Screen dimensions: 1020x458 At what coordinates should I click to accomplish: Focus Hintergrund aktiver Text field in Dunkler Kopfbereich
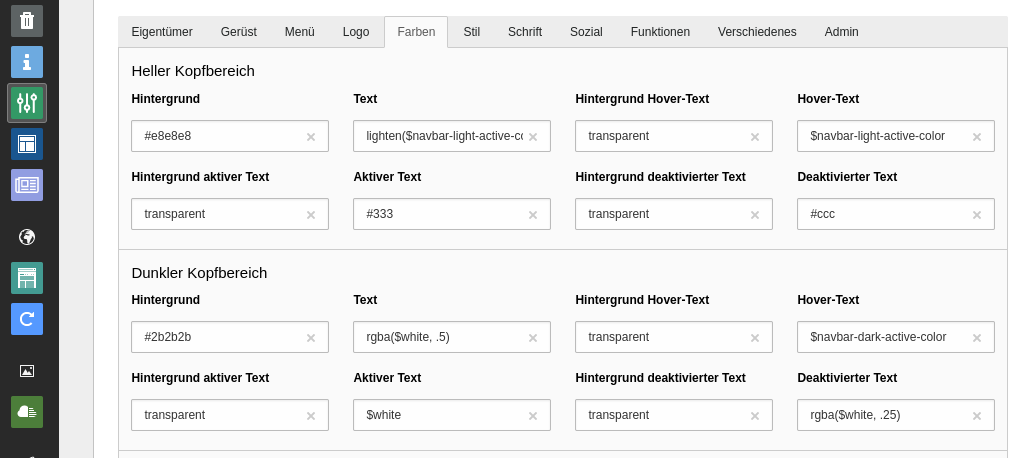click(x=230, y=415)
